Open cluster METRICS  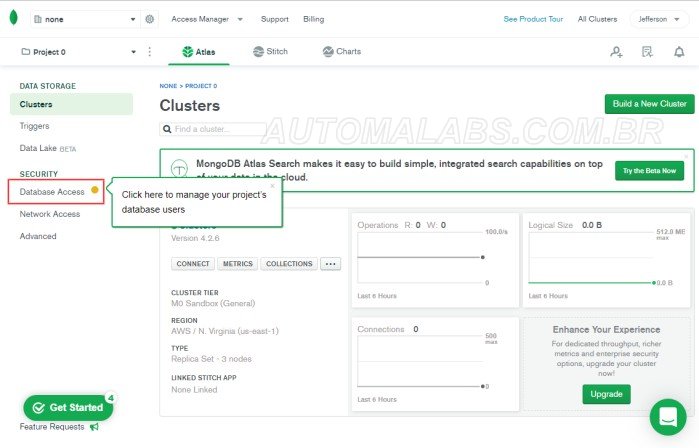click(x=238, y=264)
